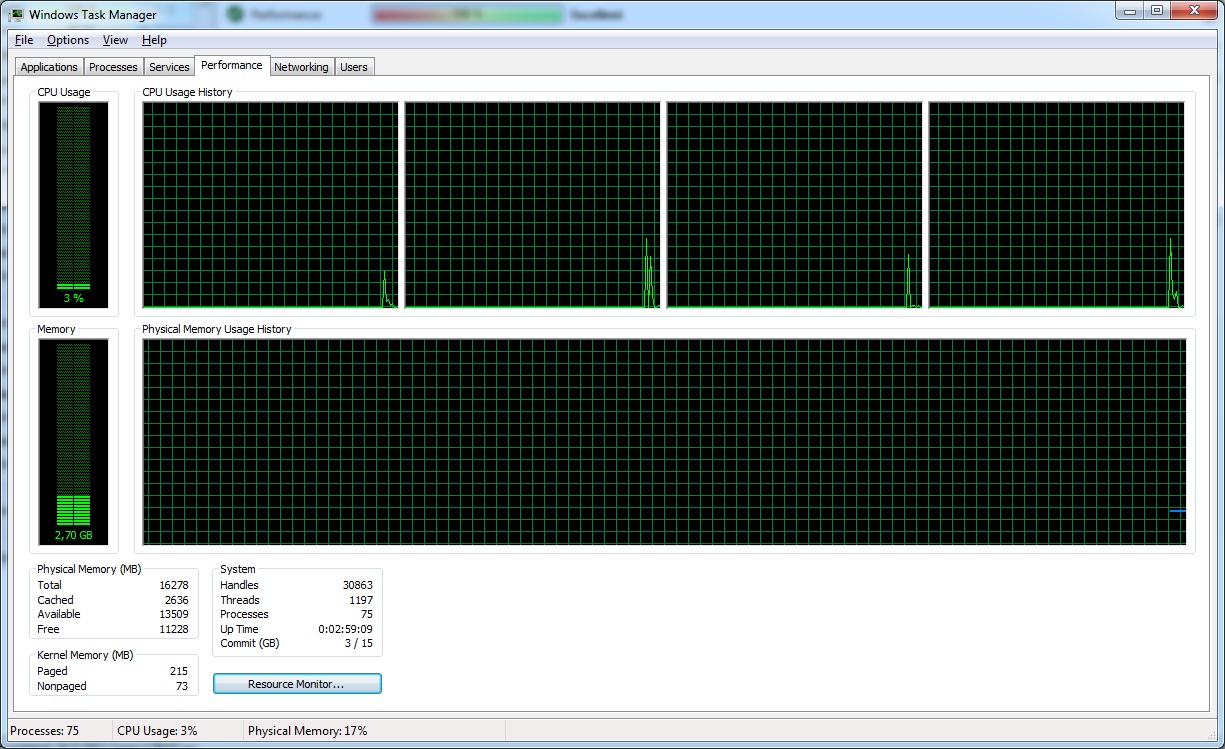Click the Memory gauge showing 2,70 GB
The width and height of the screenshot is (1225, 749).
point(73,442)
